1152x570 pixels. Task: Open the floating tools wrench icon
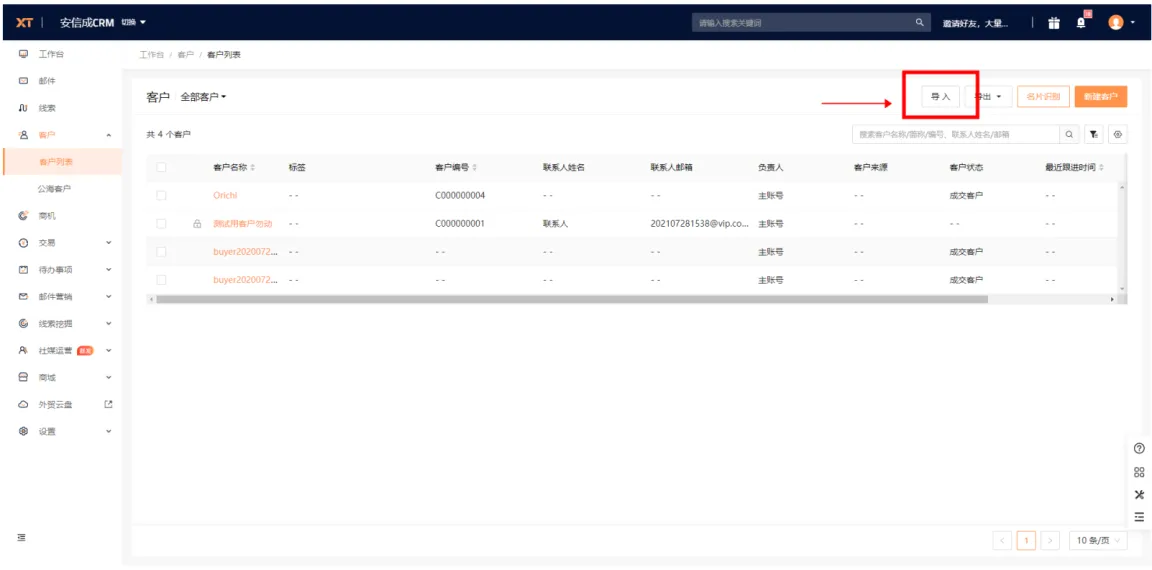pyautogui.click(x=1140, y=494)
